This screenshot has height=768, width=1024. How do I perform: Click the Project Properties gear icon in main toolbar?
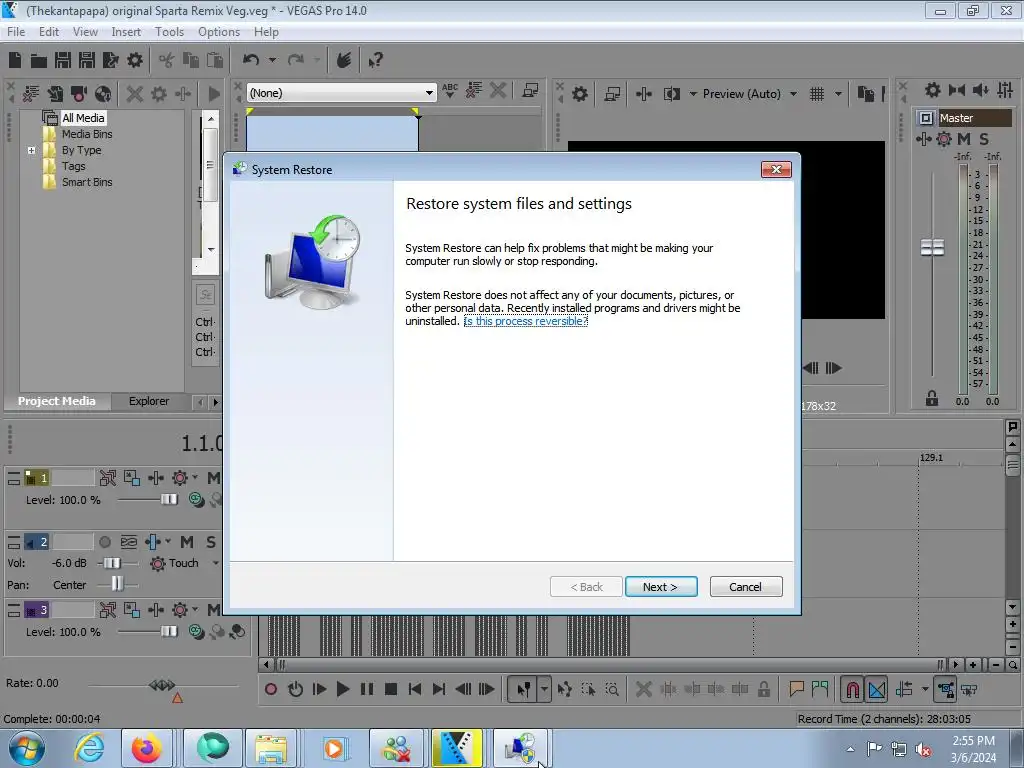click(135, 61)
